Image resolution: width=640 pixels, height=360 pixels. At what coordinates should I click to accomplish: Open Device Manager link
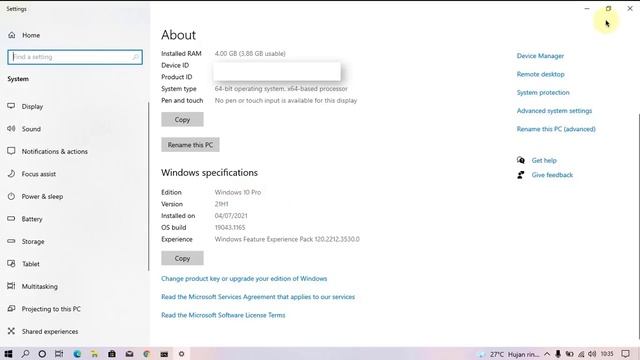(x=540, y=56)
